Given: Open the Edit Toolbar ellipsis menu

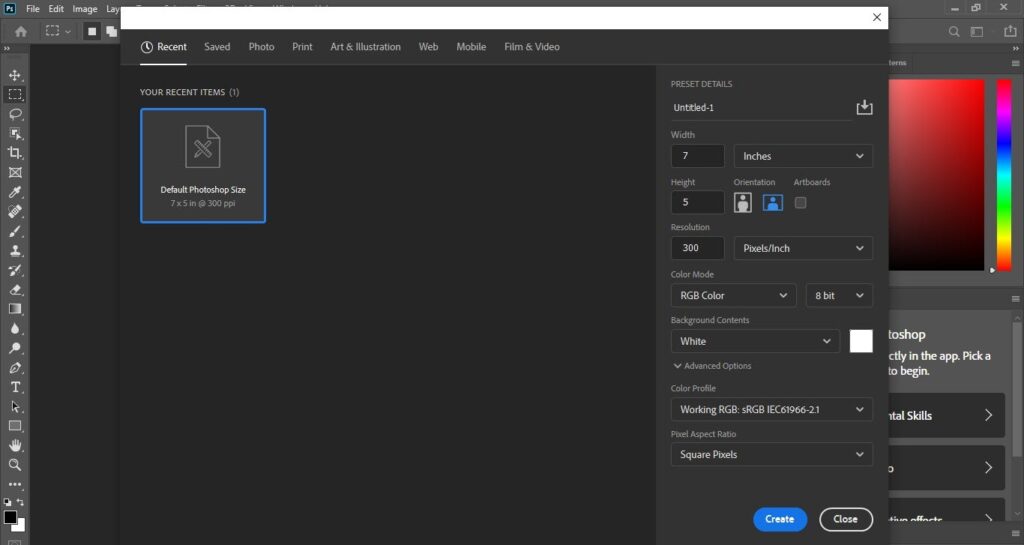Looking at the screenshot, I should 14,485.
